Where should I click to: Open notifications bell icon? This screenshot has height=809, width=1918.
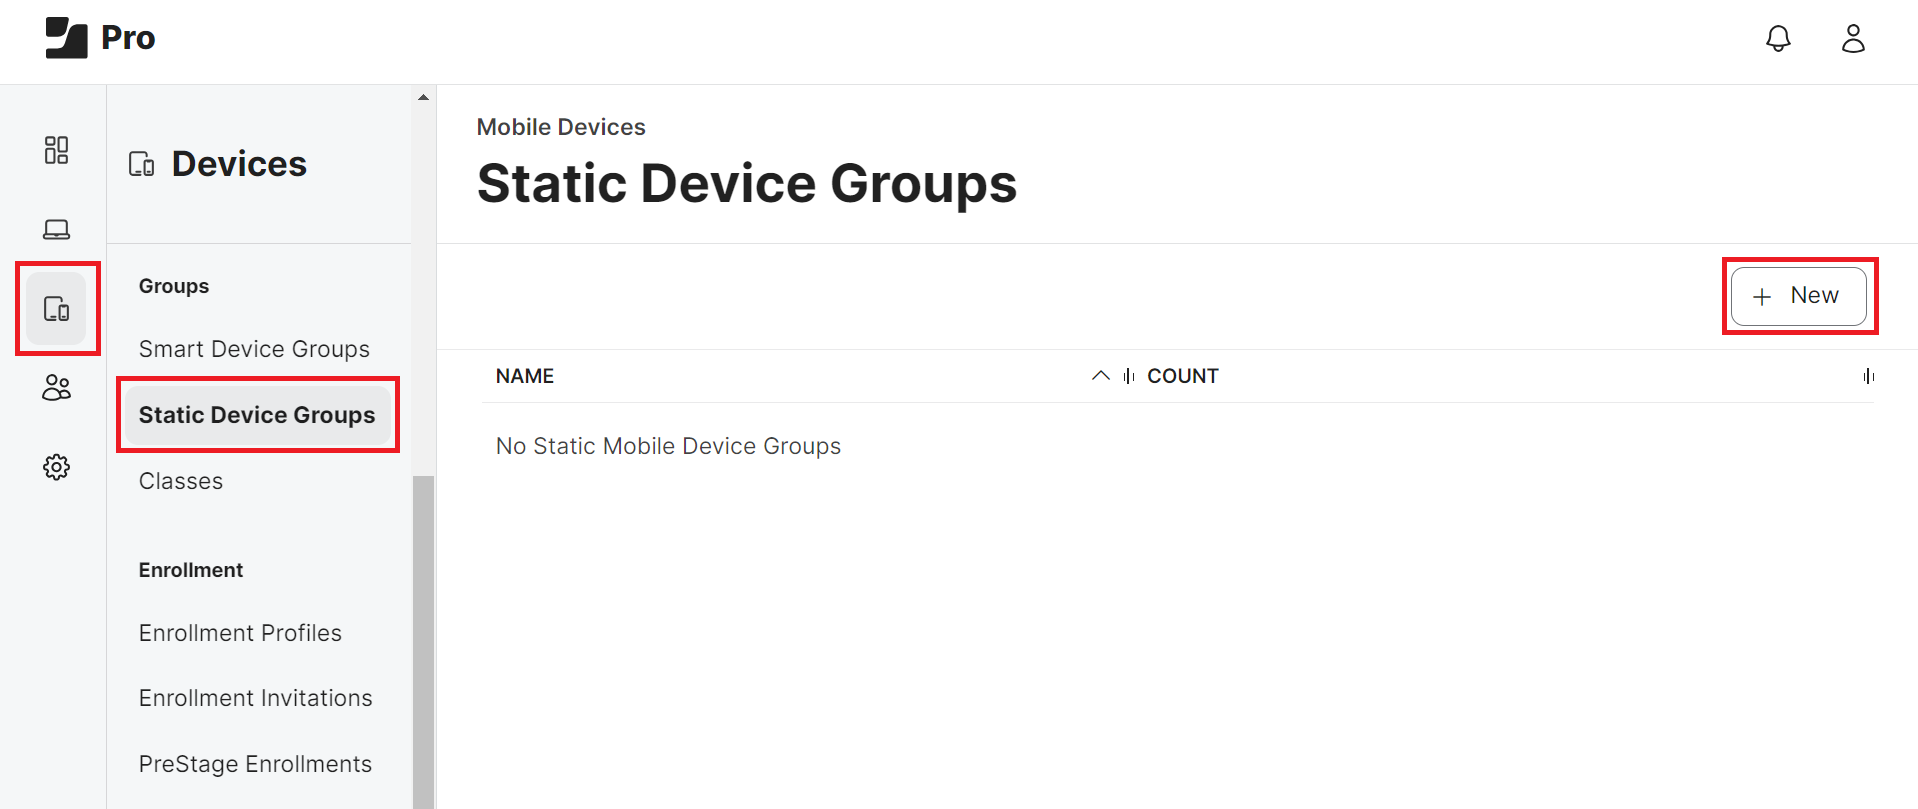1778,39
